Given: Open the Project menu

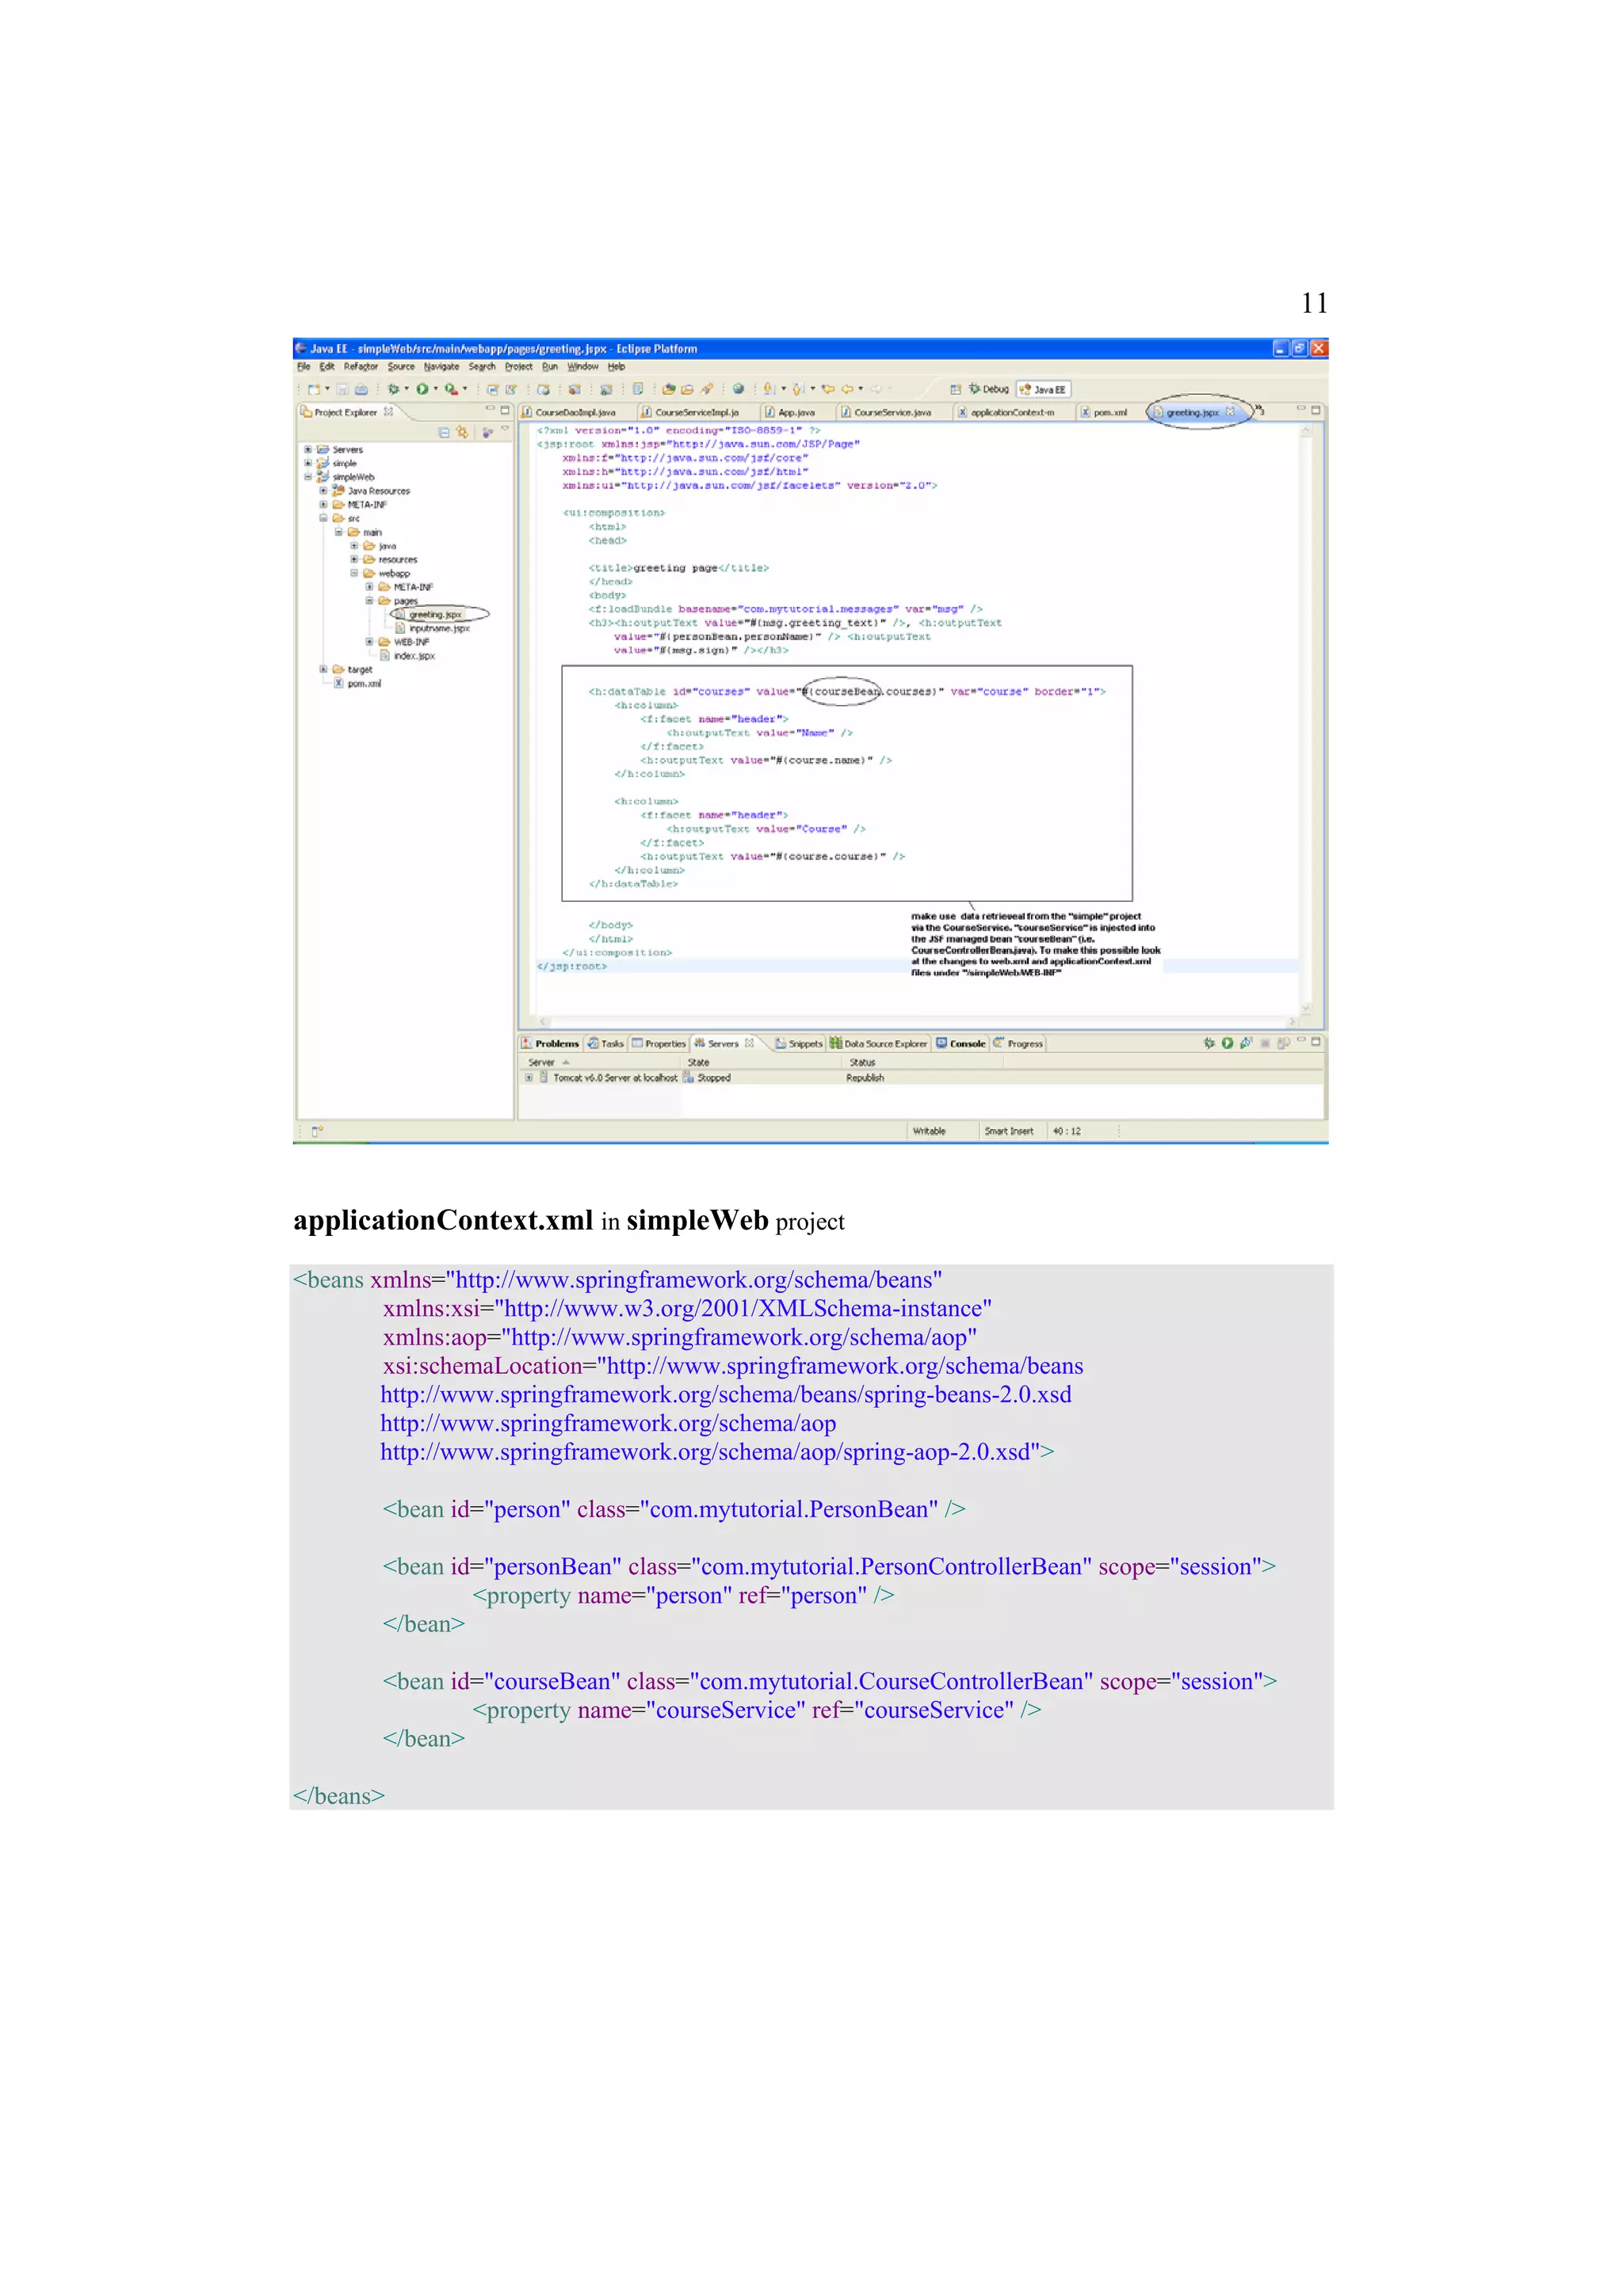Looking at the screenshot, I should click(x=518, y=367).
